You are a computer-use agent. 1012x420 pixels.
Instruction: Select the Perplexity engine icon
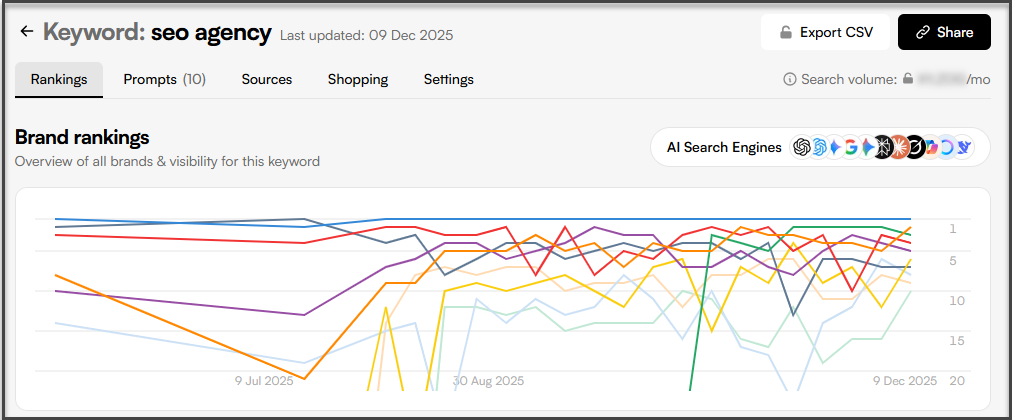[883, 147]
